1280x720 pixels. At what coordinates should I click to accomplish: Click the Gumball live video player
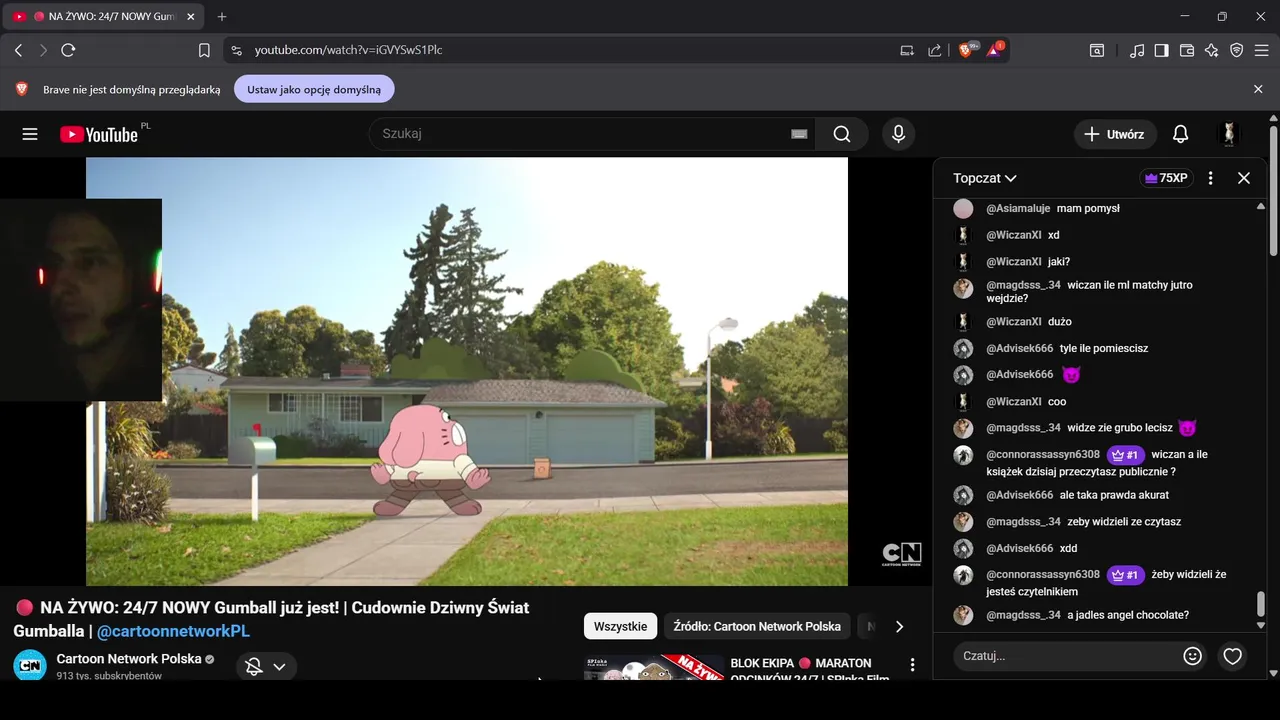[x=467, y=371]
